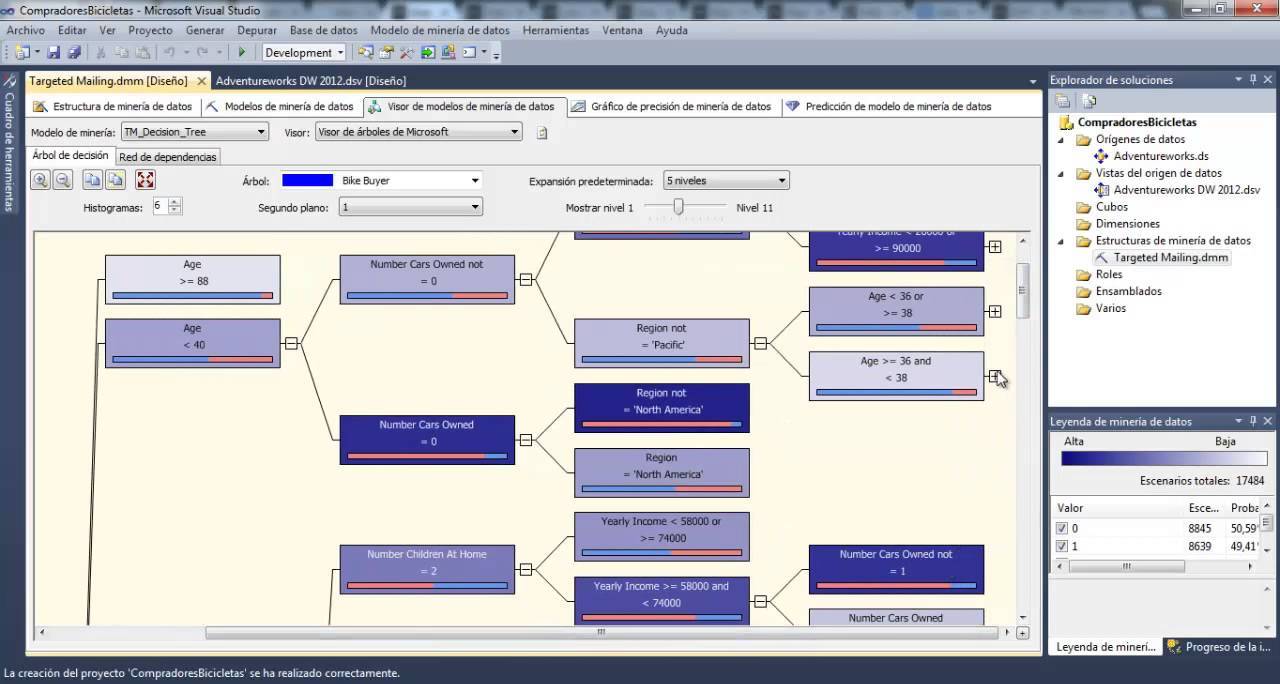The height and width of the screenshot is (684, 1280).
Task: Uncheck value 0 in the mining legend
Action: click(x=1064, y=527)
